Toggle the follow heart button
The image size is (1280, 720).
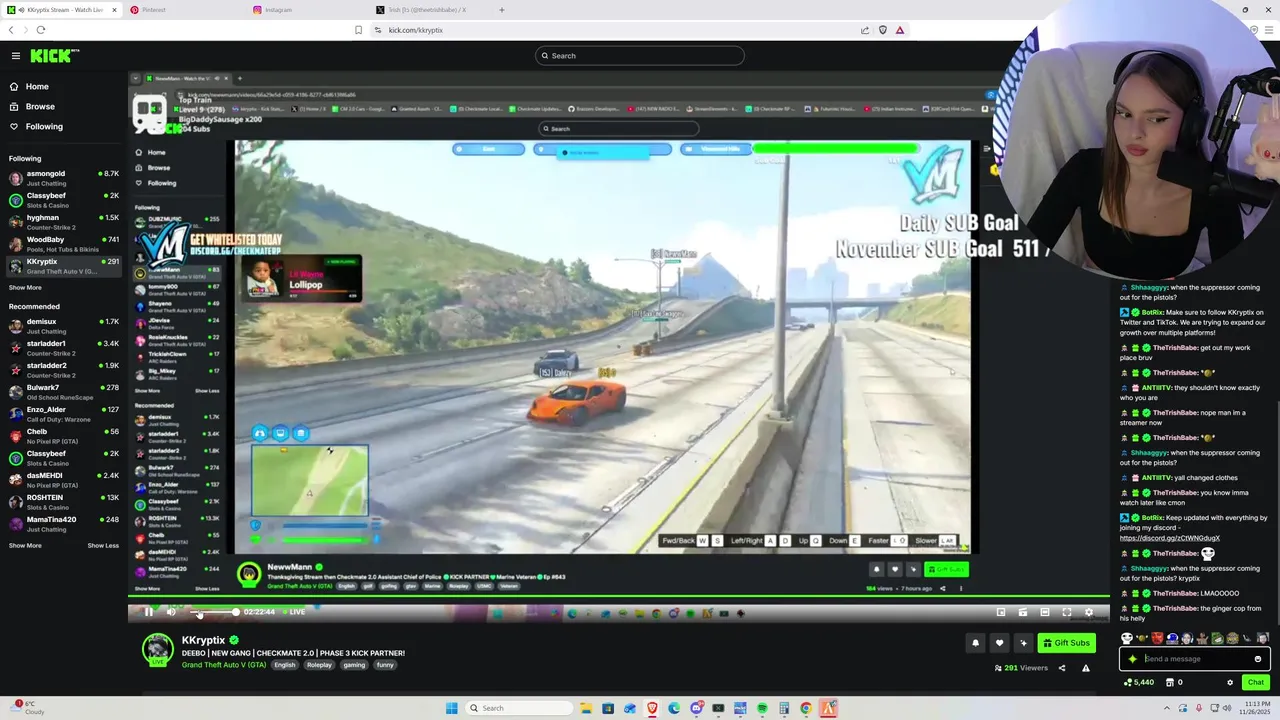pyautogui.click(x=999, y=643)
